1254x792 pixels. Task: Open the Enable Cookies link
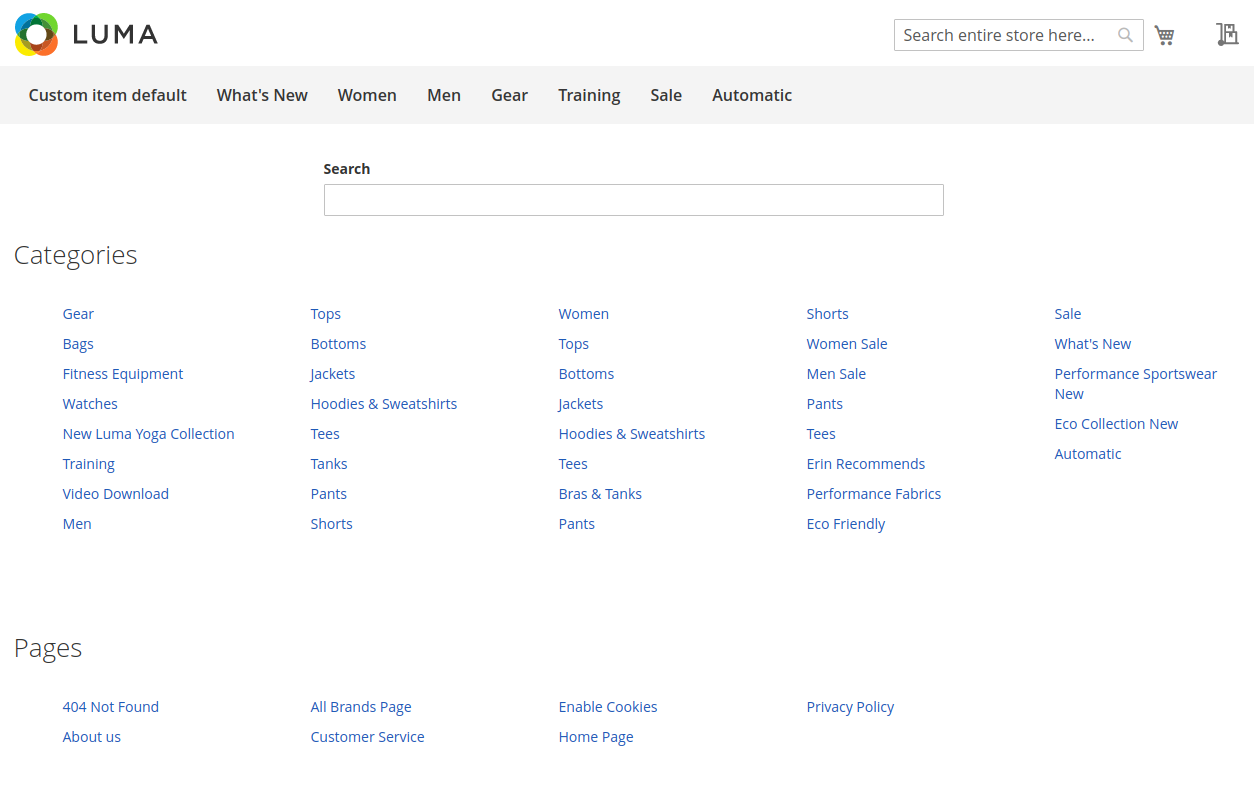point(608,707)
